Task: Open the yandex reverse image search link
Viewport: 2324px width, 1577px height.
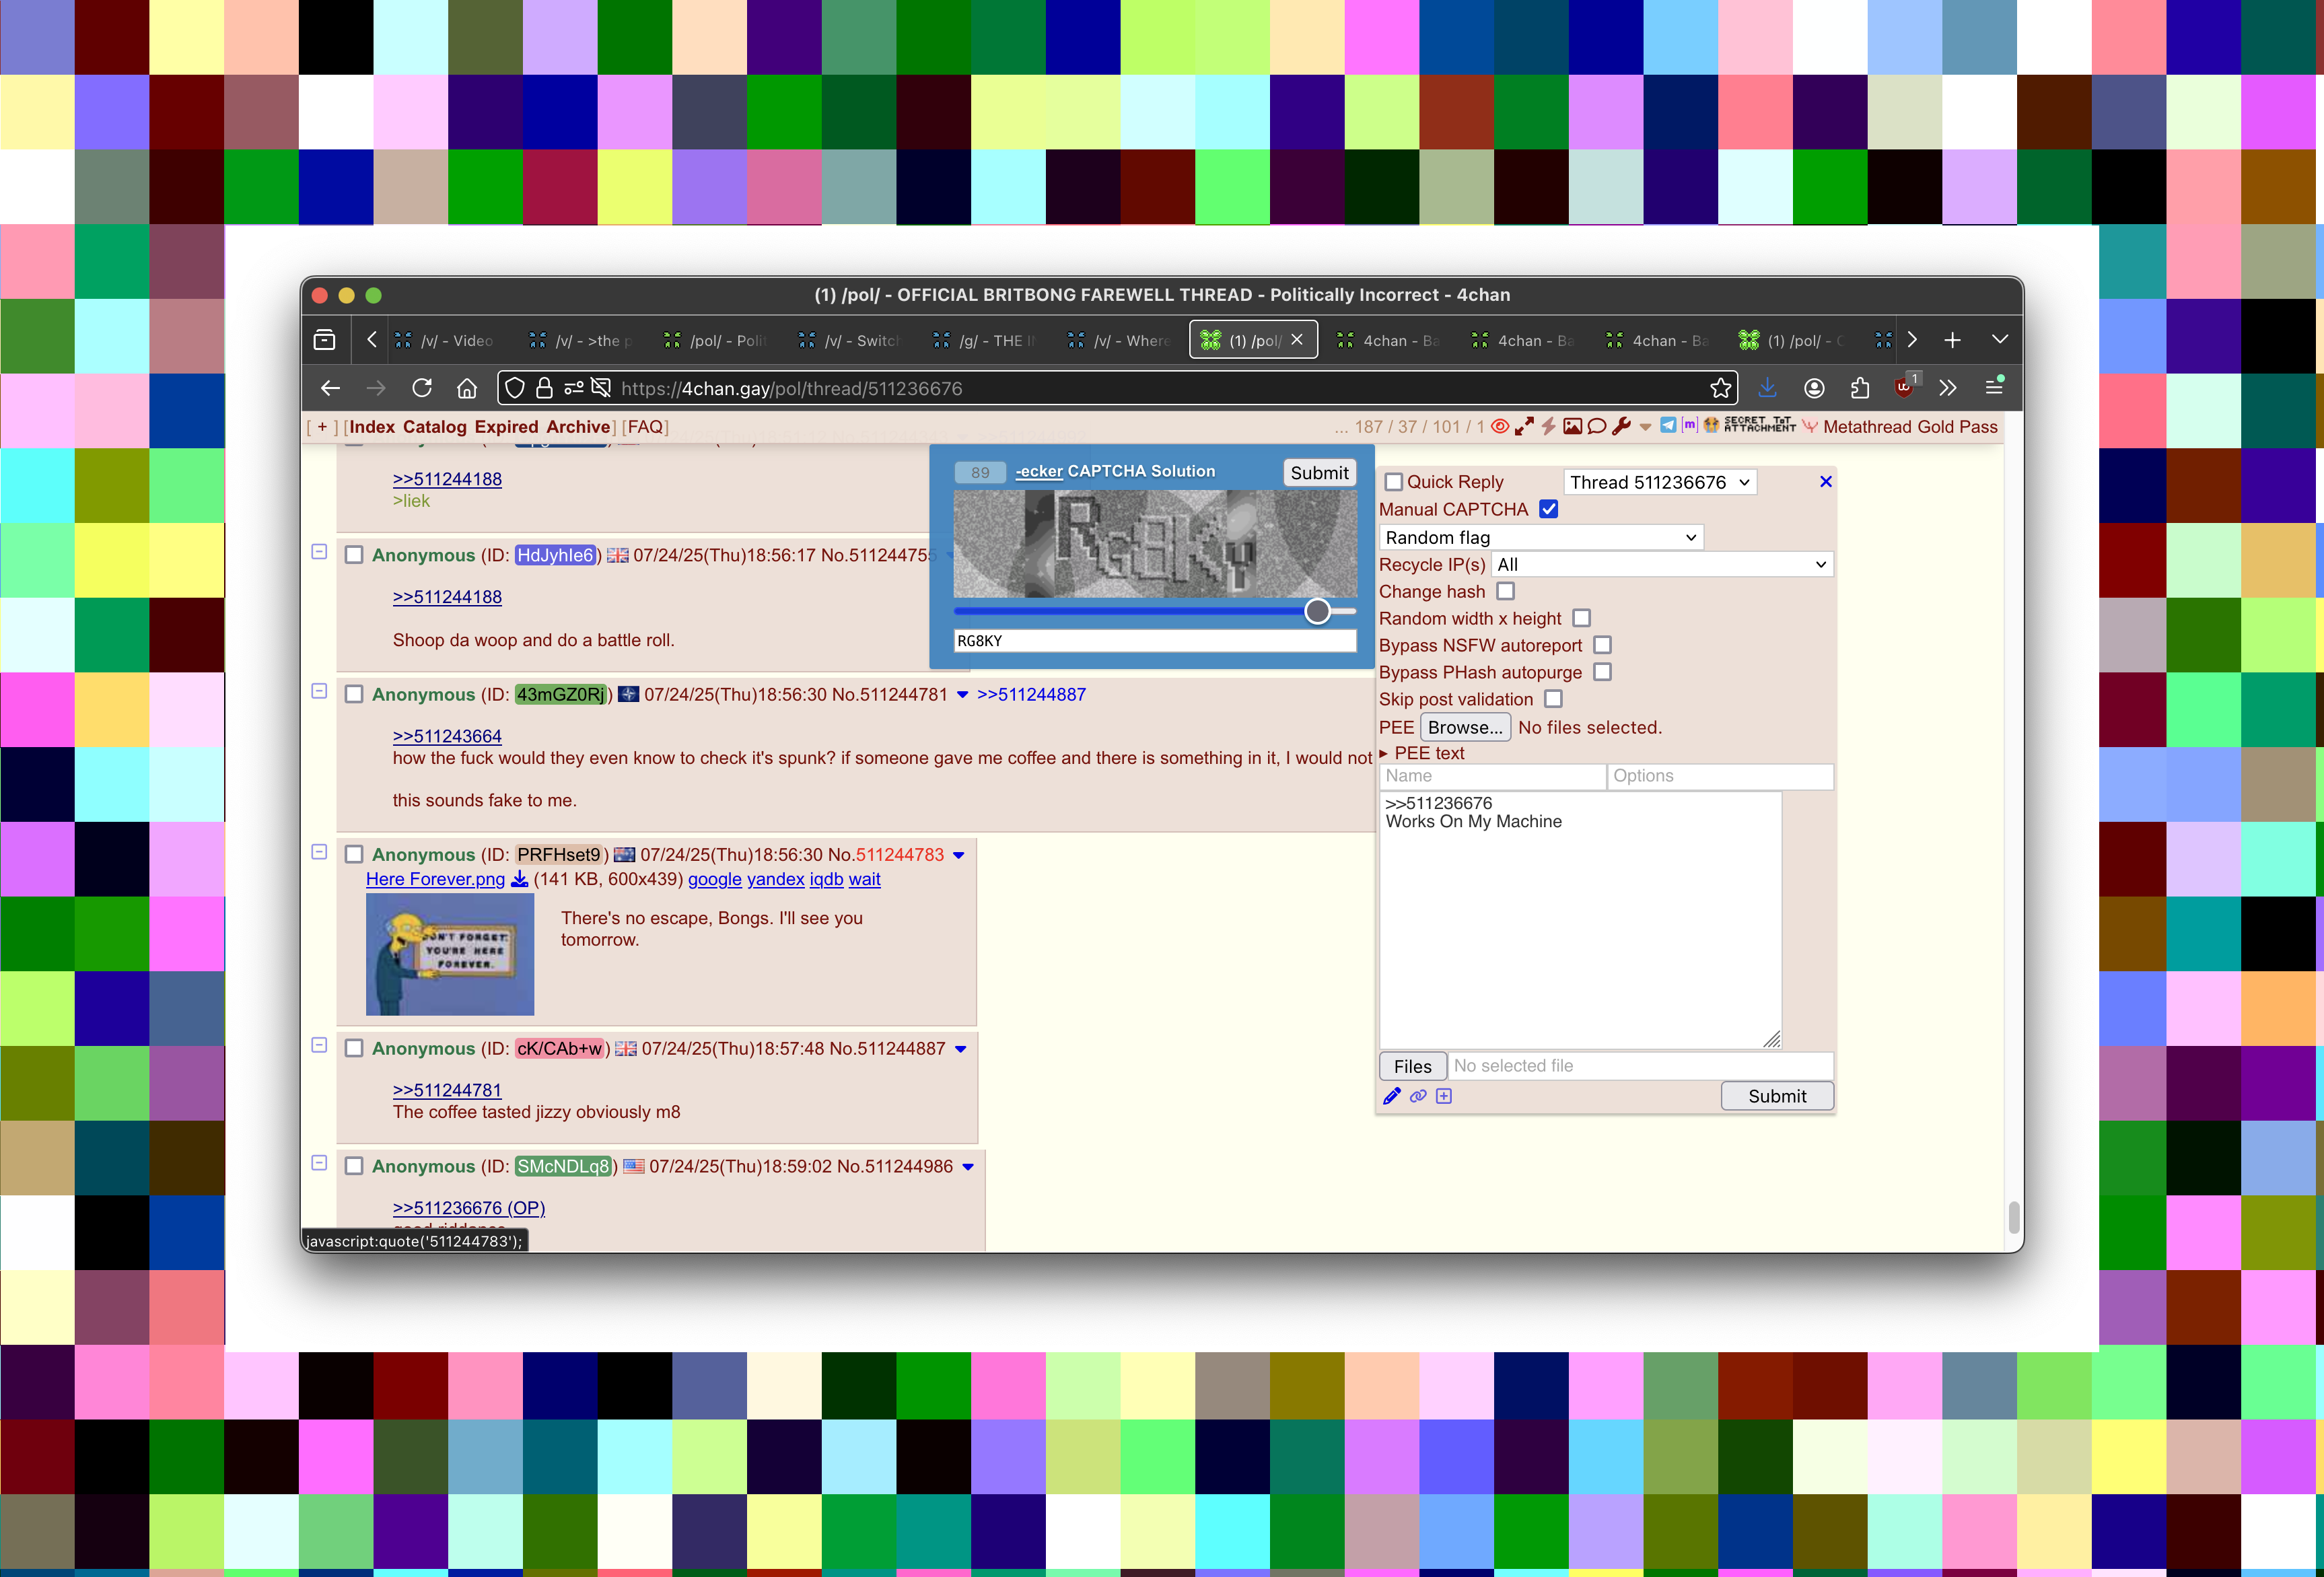Action: [775, 879]
